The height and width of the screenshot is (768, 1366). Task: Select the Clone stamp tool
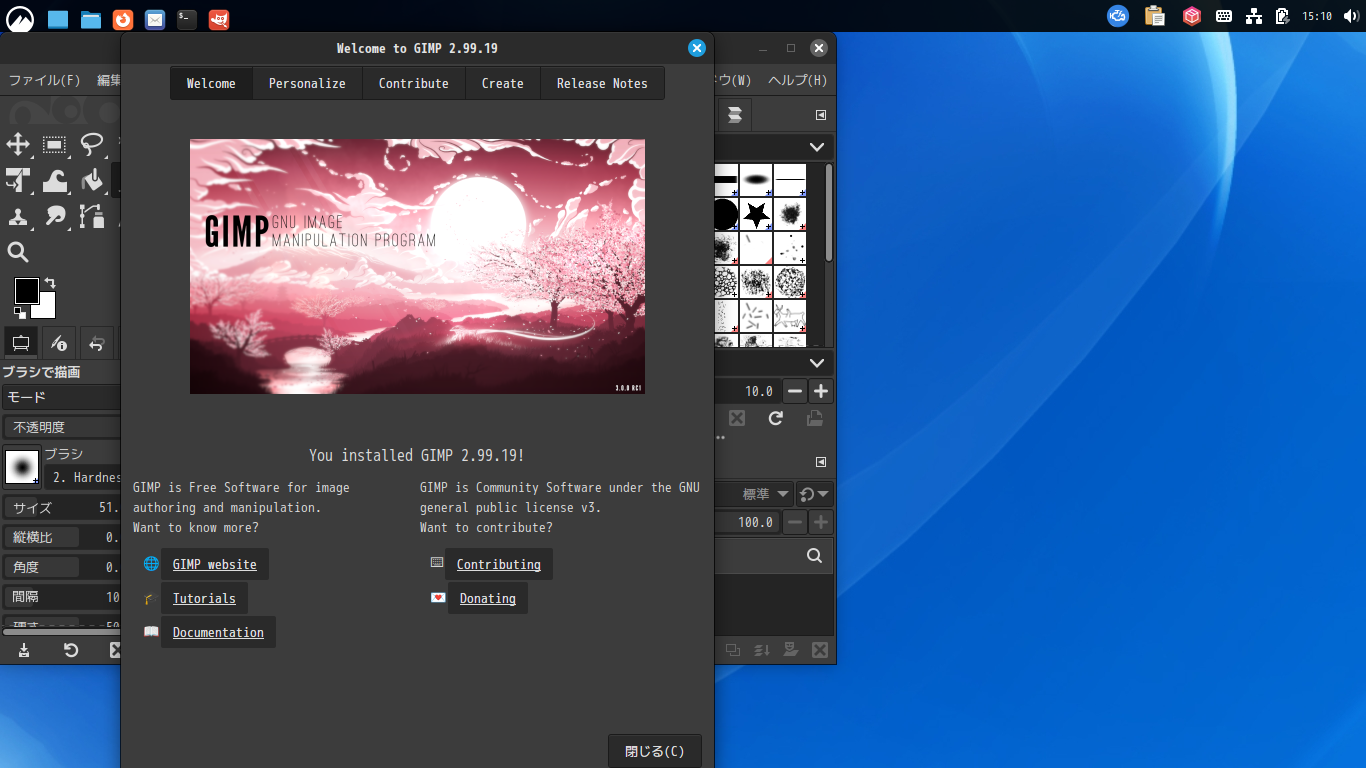click(18, 218)
